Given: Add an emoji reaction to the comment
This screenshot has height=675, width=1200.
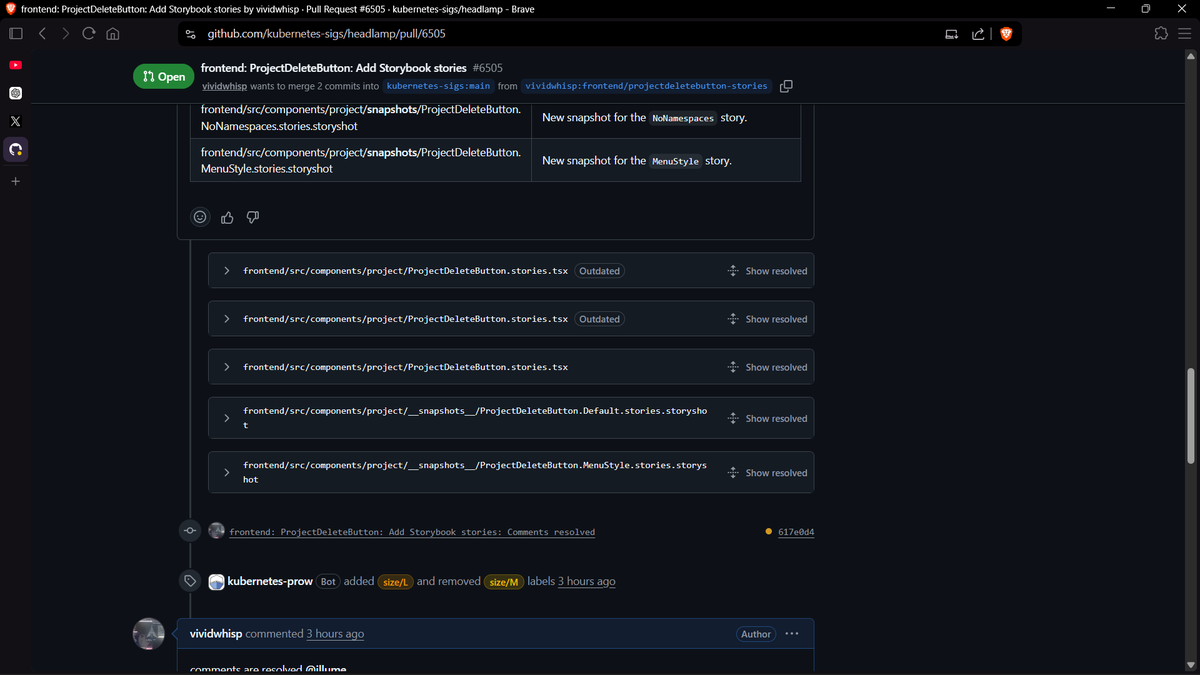Looking at the screenshot, I should tap(200, 217).
